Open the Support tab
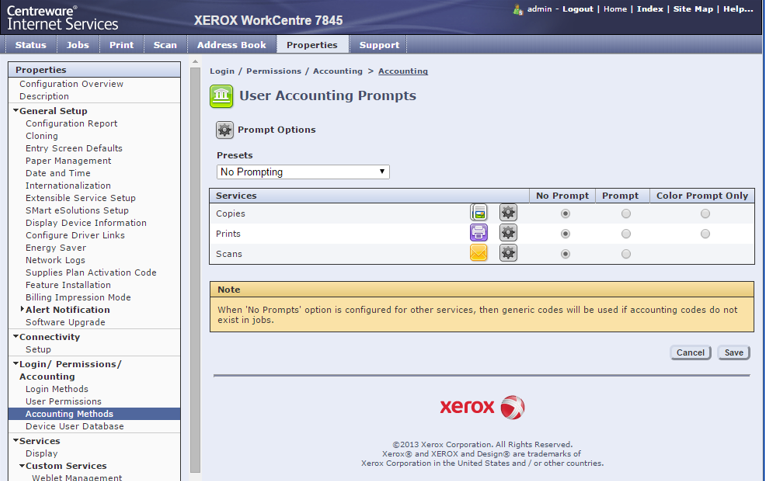Screen dimensions: 765x481 pos(379,45)
